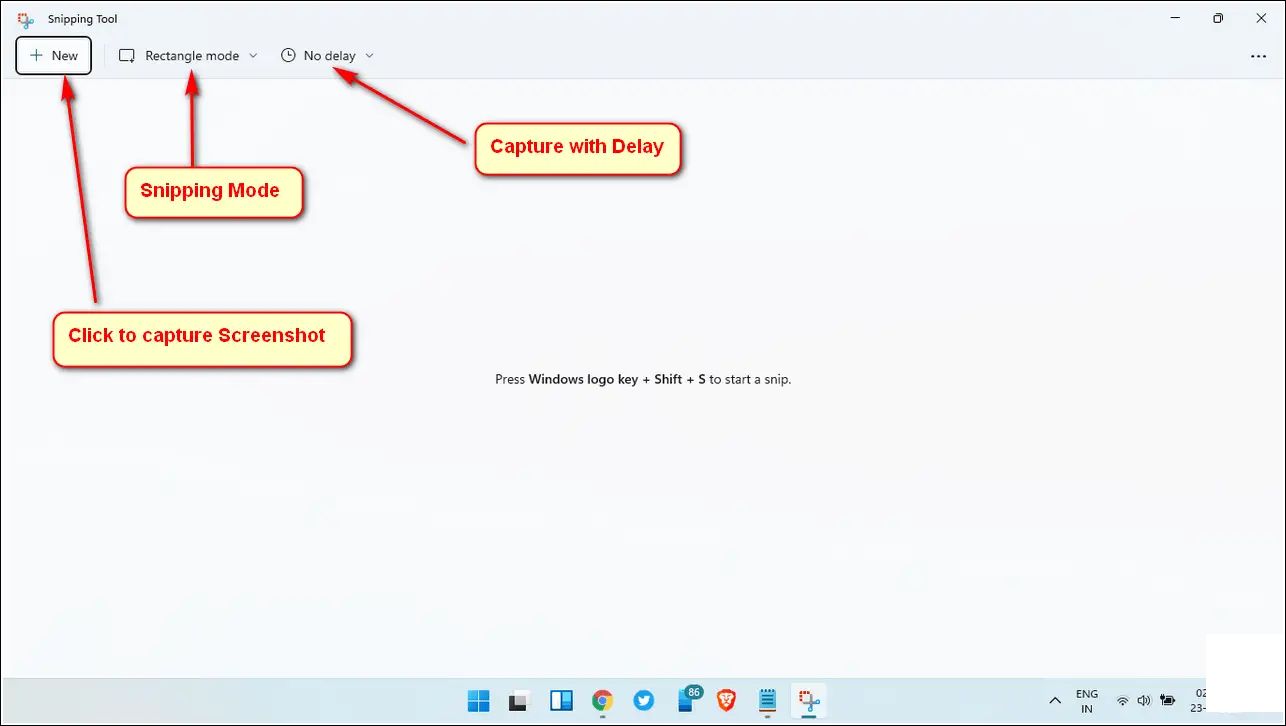The image size is (1286, 726).
Task: Open the Windows Start menu
Action: [x=478, y=701]
